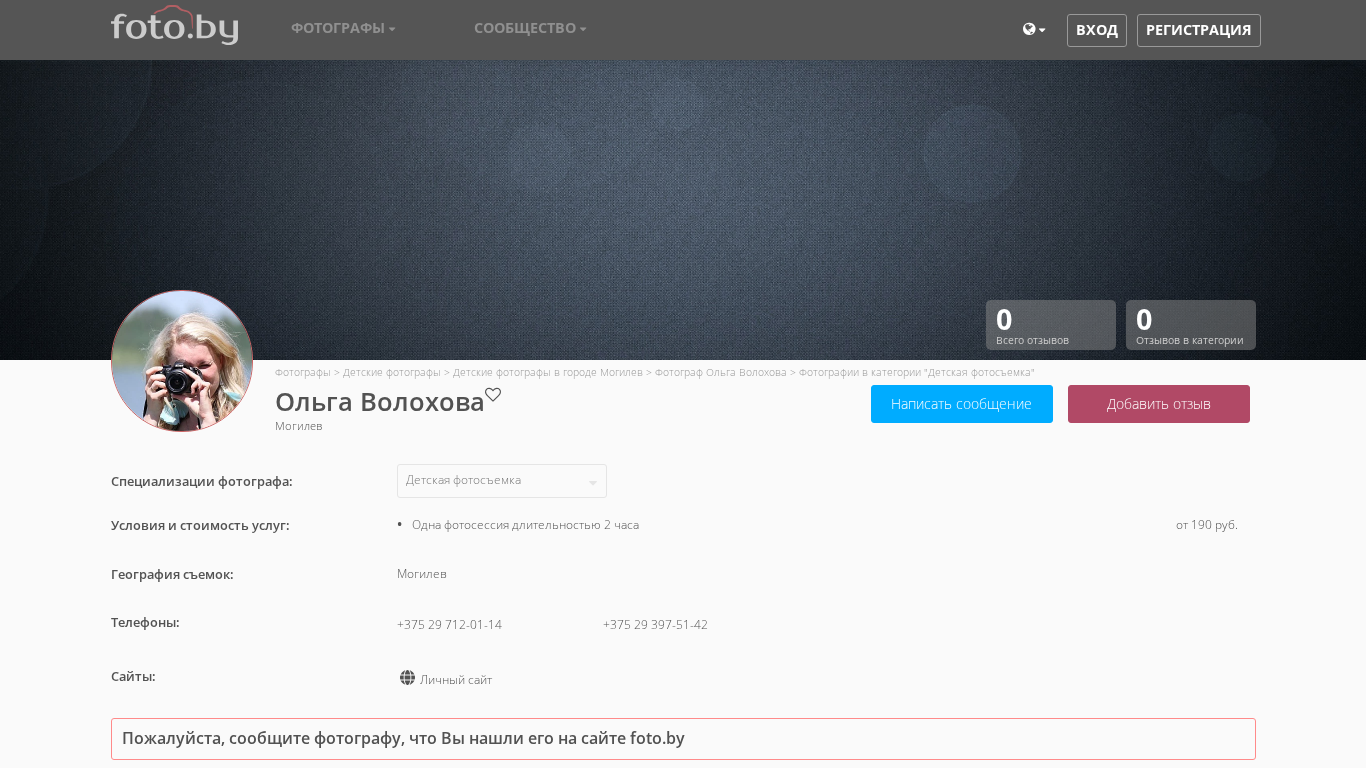1366x768 pixels.
Task: Click the globe icon beside Личный сайт
Action: pos(407,678)
